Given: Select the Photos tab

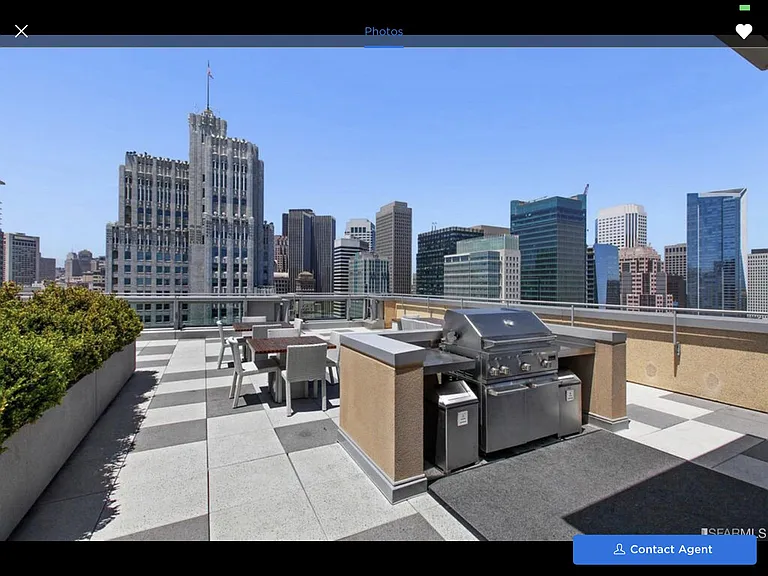Looking at the screenshot, I should [384, 31].
